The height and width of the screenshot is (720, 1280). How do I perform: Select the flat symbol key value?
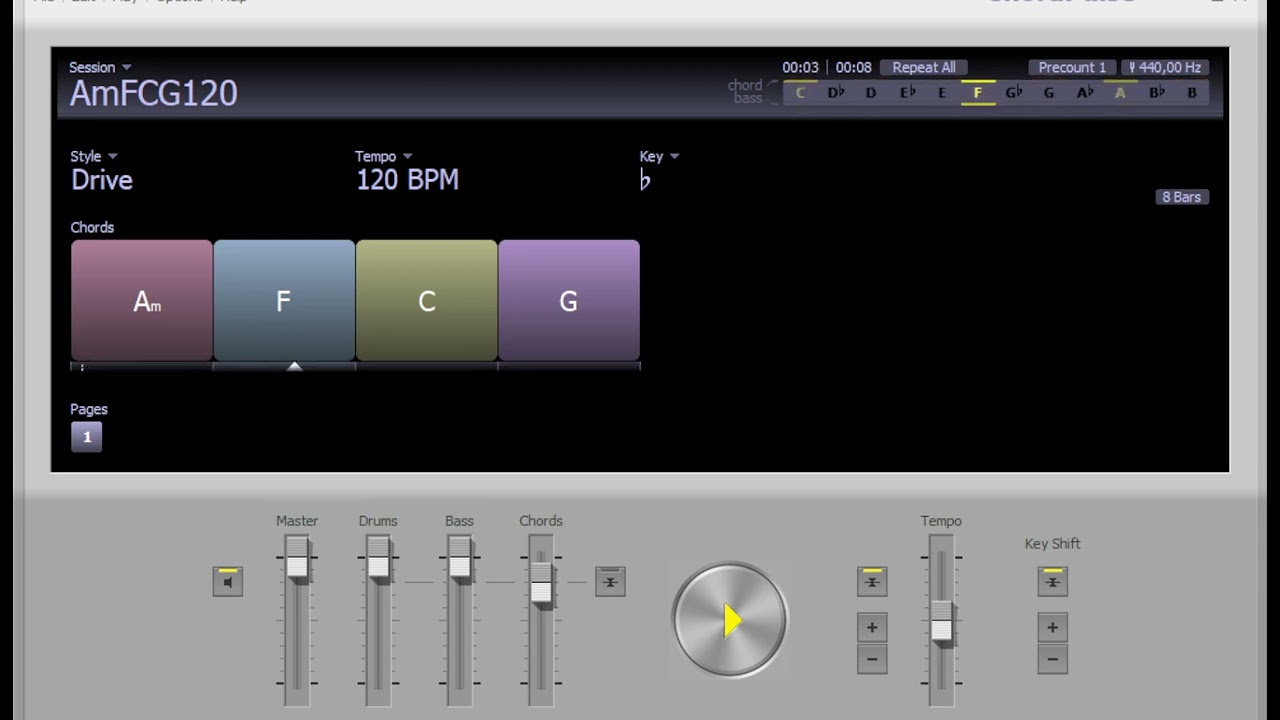645,180
